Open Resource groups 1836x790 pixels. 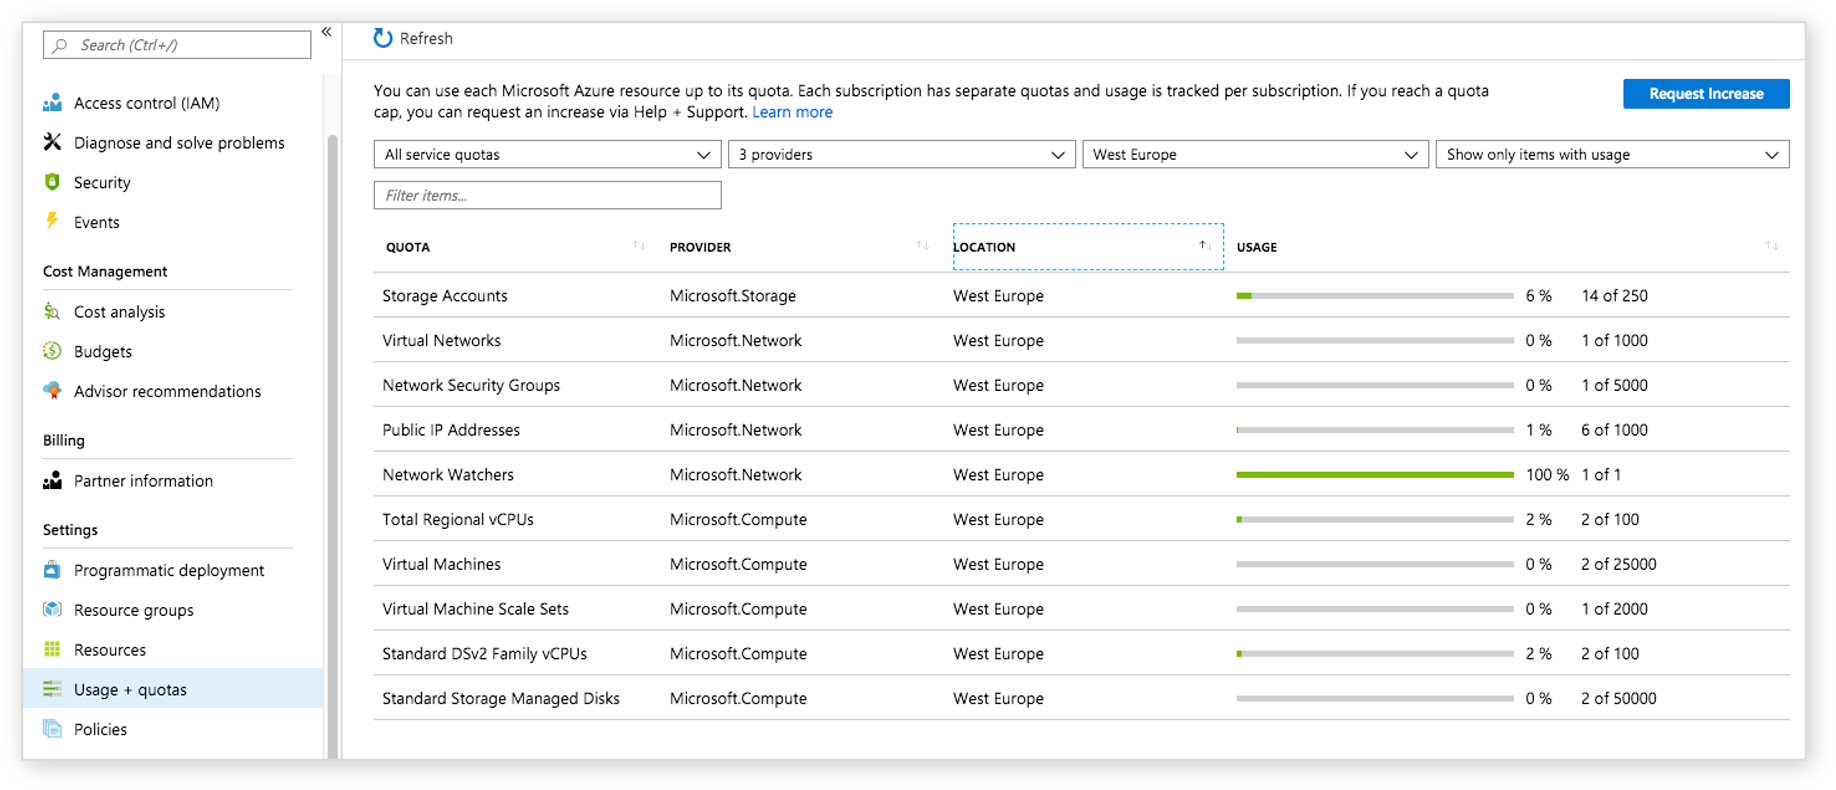pyautogui.click(x=134, y=610)
